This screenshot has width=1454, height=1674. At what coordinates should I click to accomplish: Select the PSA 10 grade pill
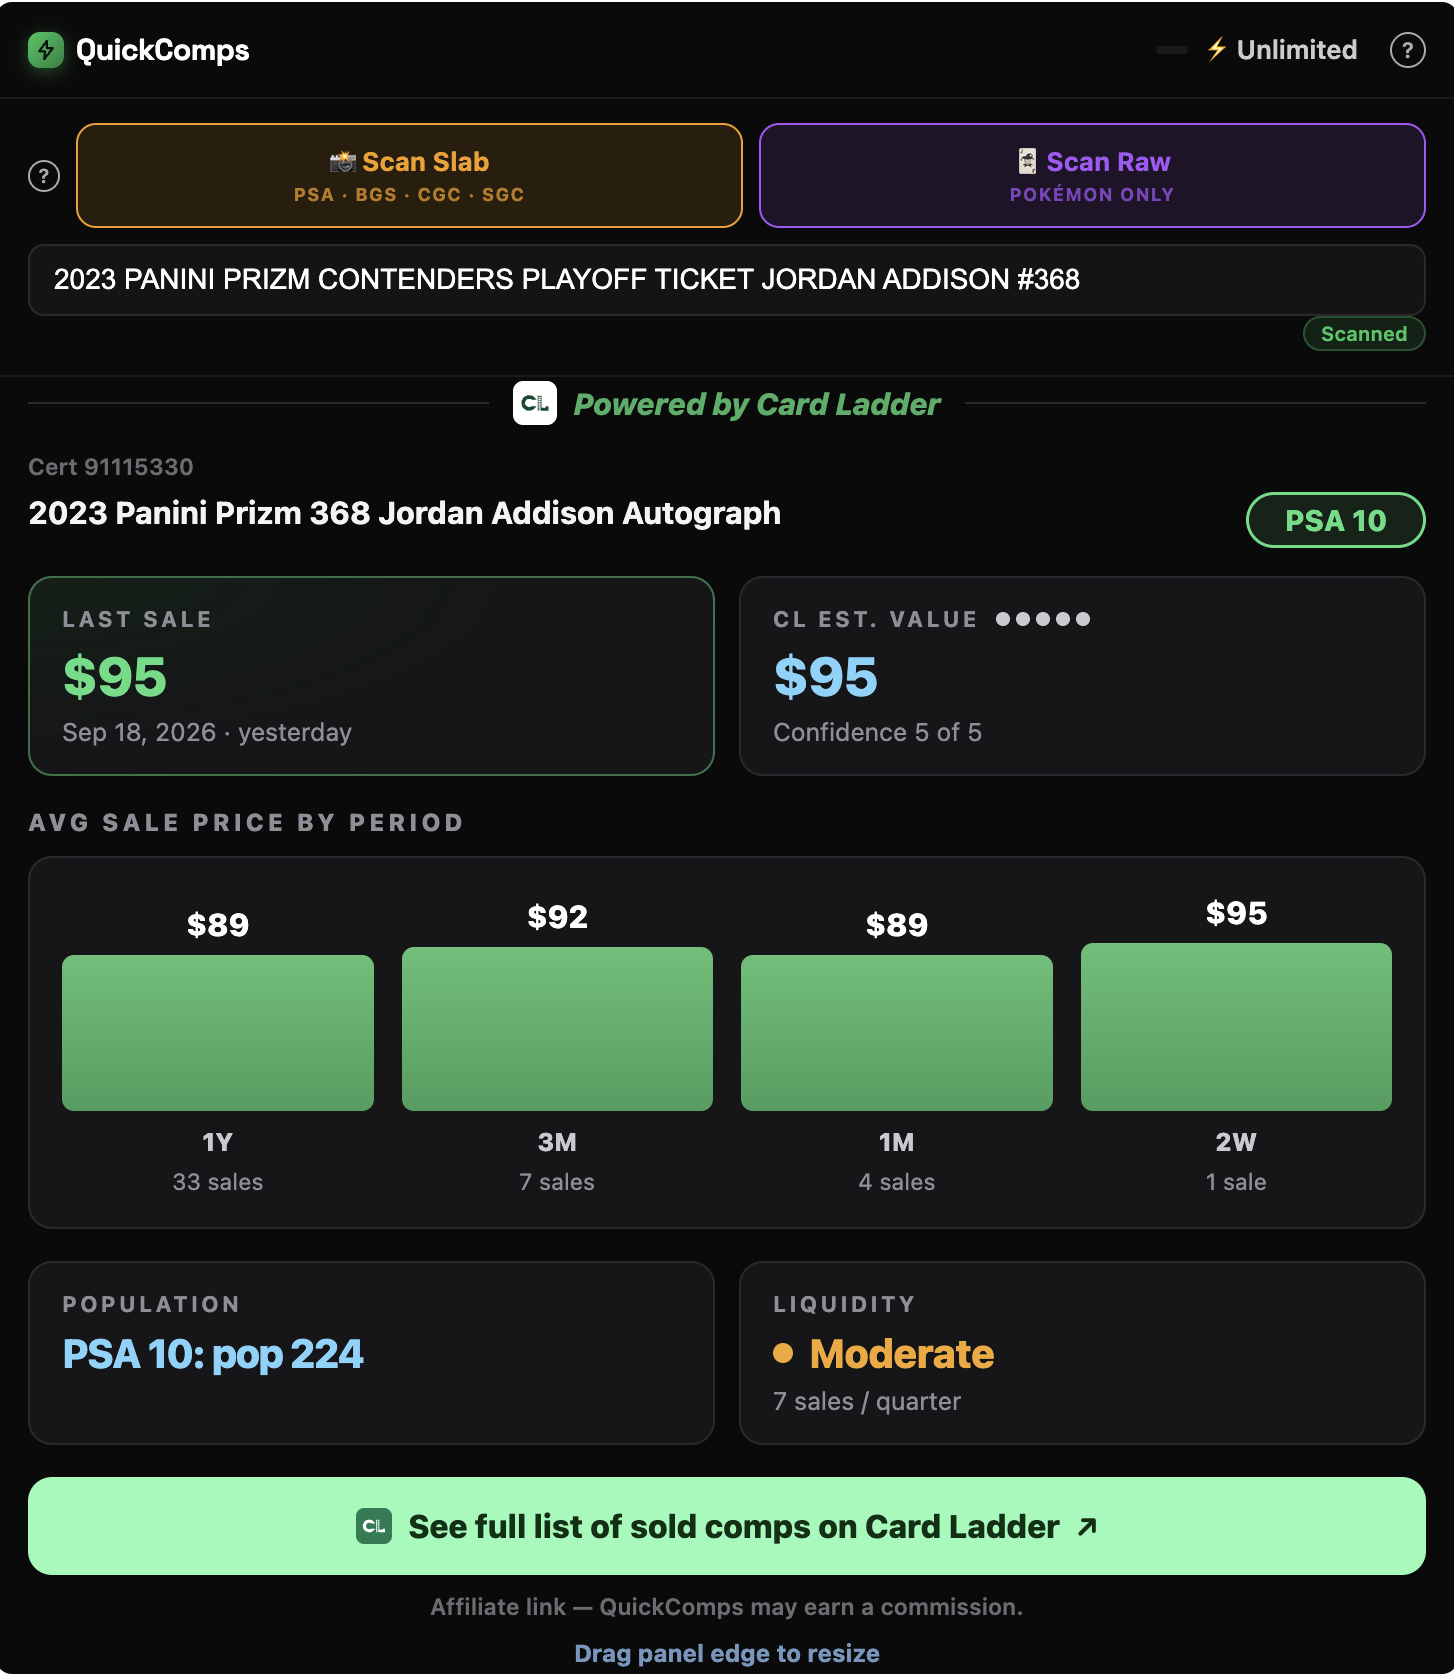tap(1335, 520)
